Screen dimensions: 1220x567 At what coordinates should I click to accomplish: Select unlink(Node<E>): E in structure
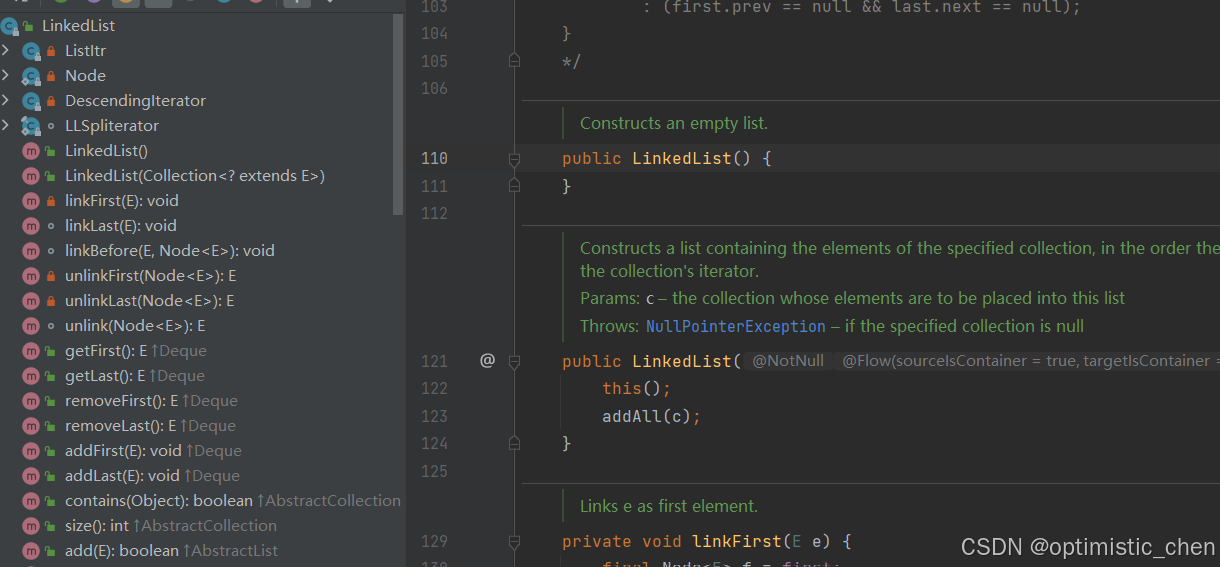(x=135, y=326)
